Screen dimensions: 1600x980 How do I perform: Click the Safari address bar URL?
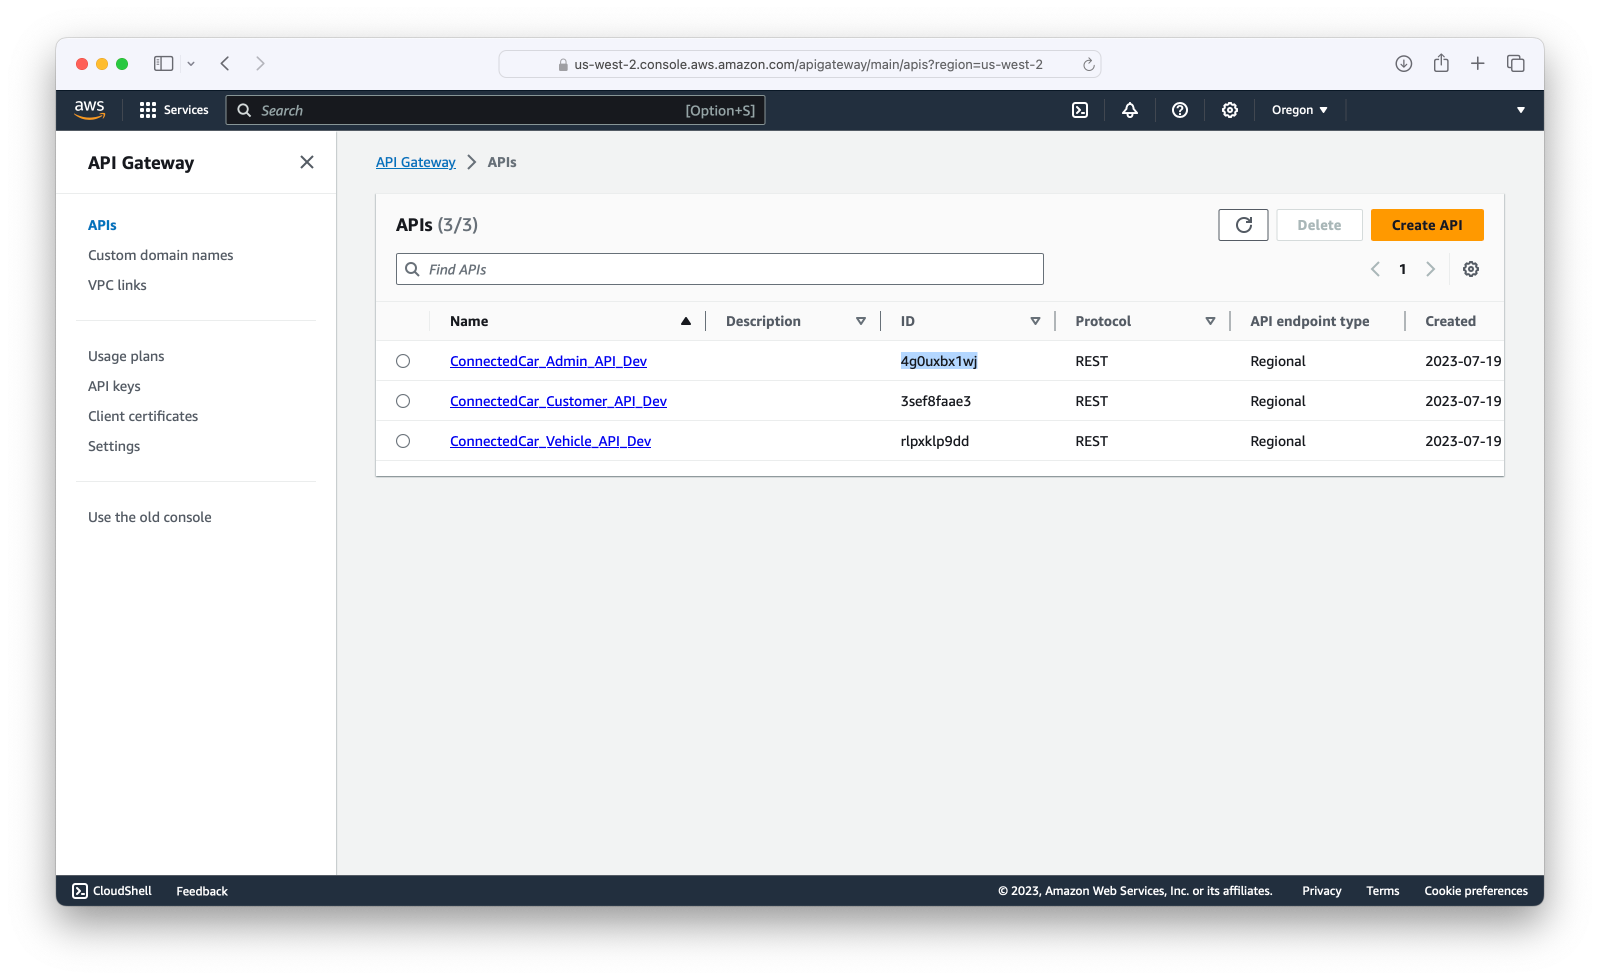(x=808, y=64)
